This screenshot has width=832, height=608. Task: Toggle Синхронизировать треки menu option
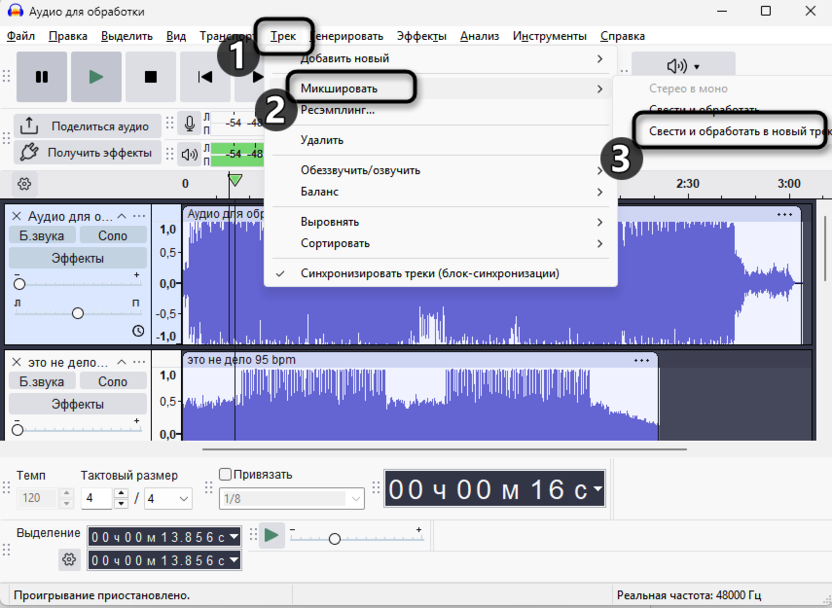[x=429, y=273]
